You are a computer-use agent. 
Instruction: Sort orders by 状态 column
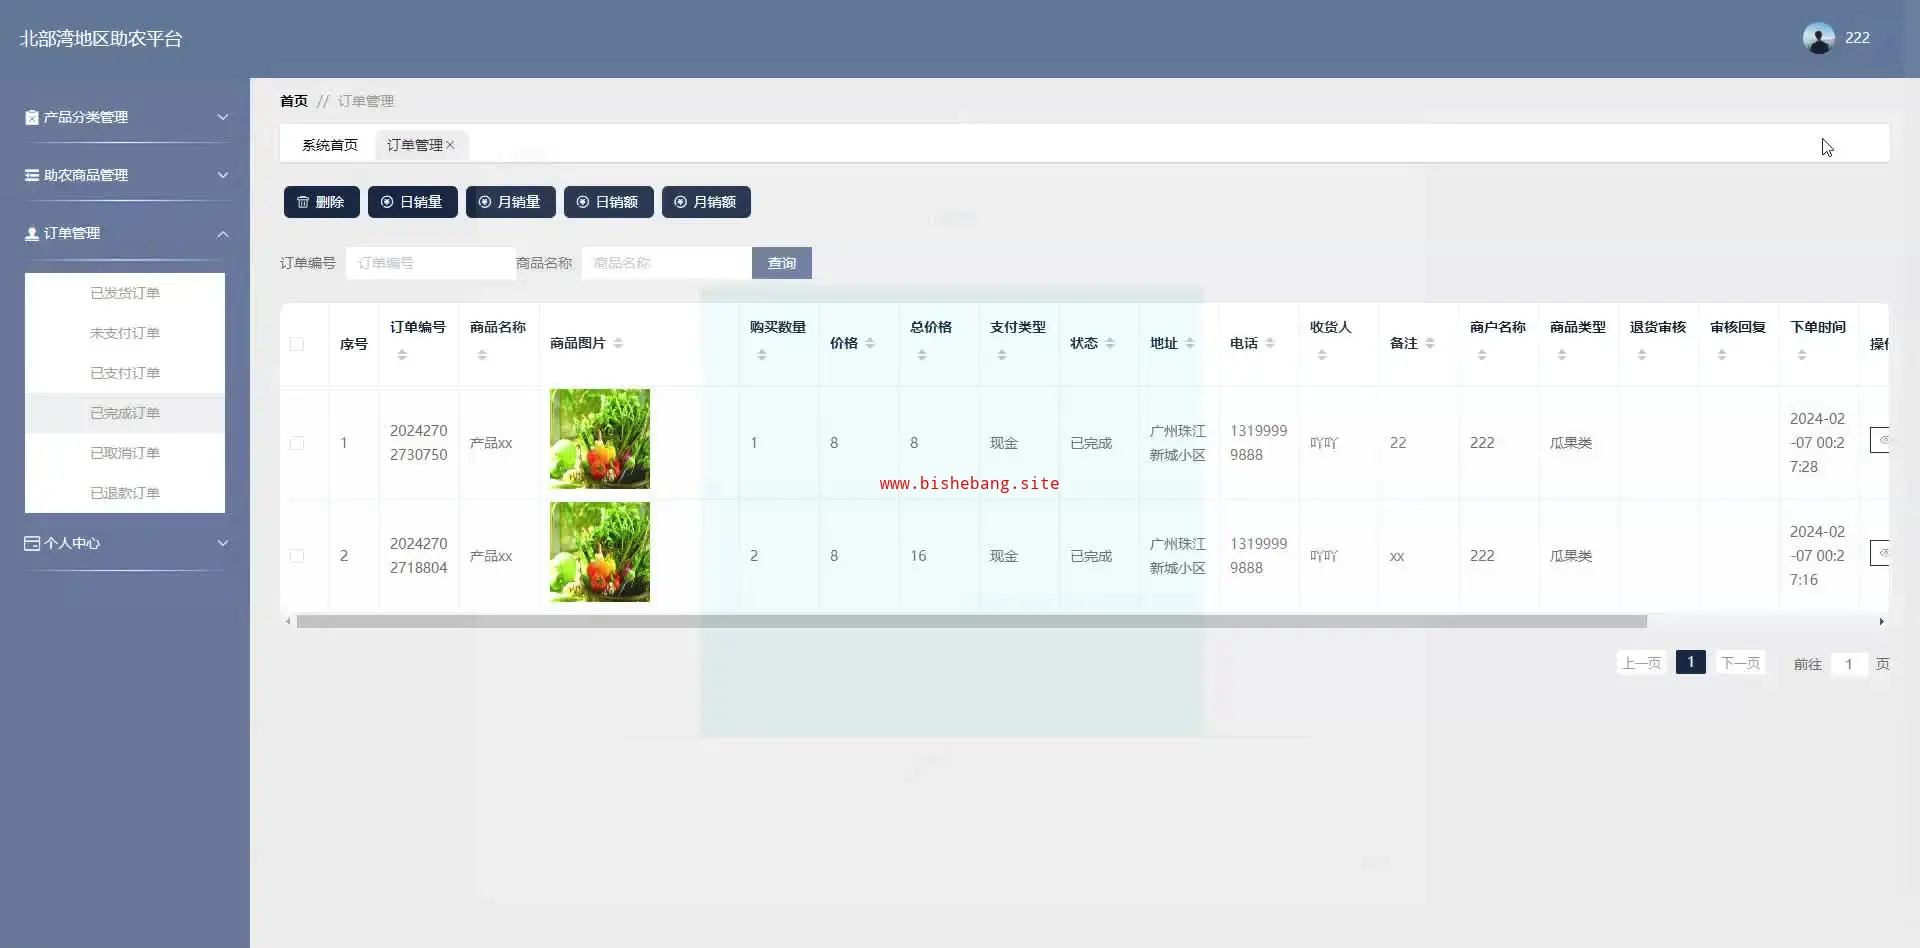[x=1110, y=343]
